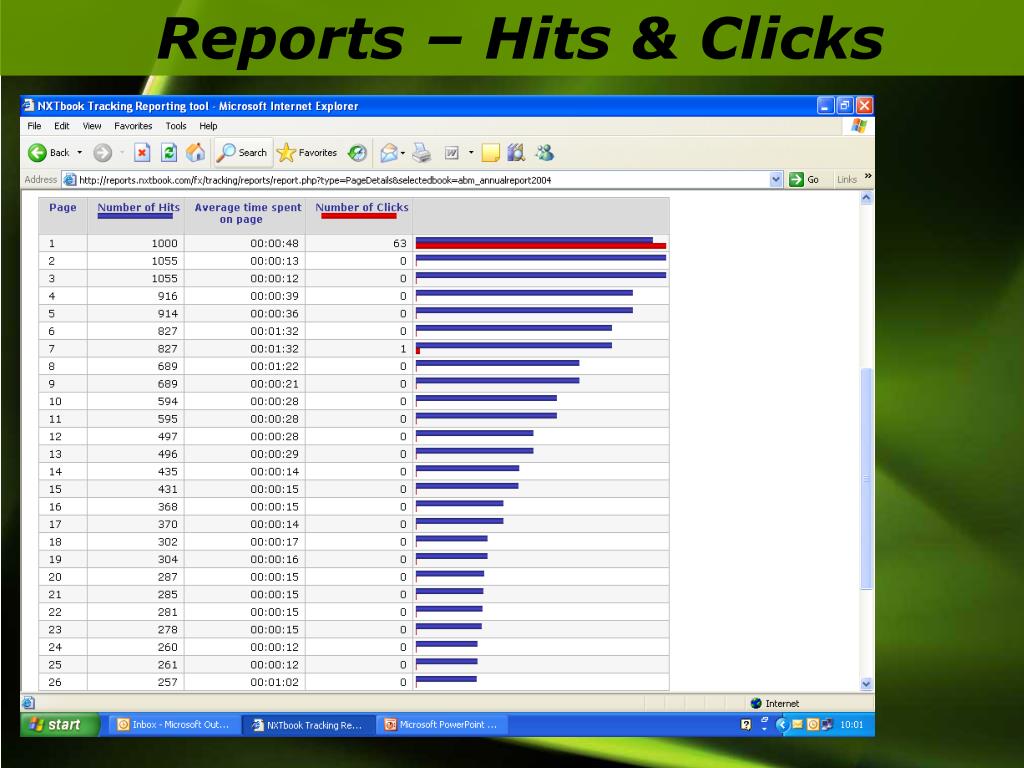Sort by the Number of Clicks link

362,208
